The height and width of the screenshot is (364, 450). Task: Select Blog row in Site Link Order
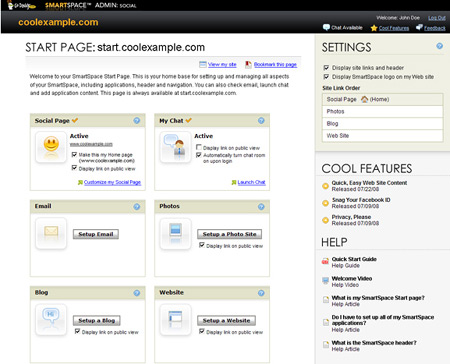click(x=383, y=123)
